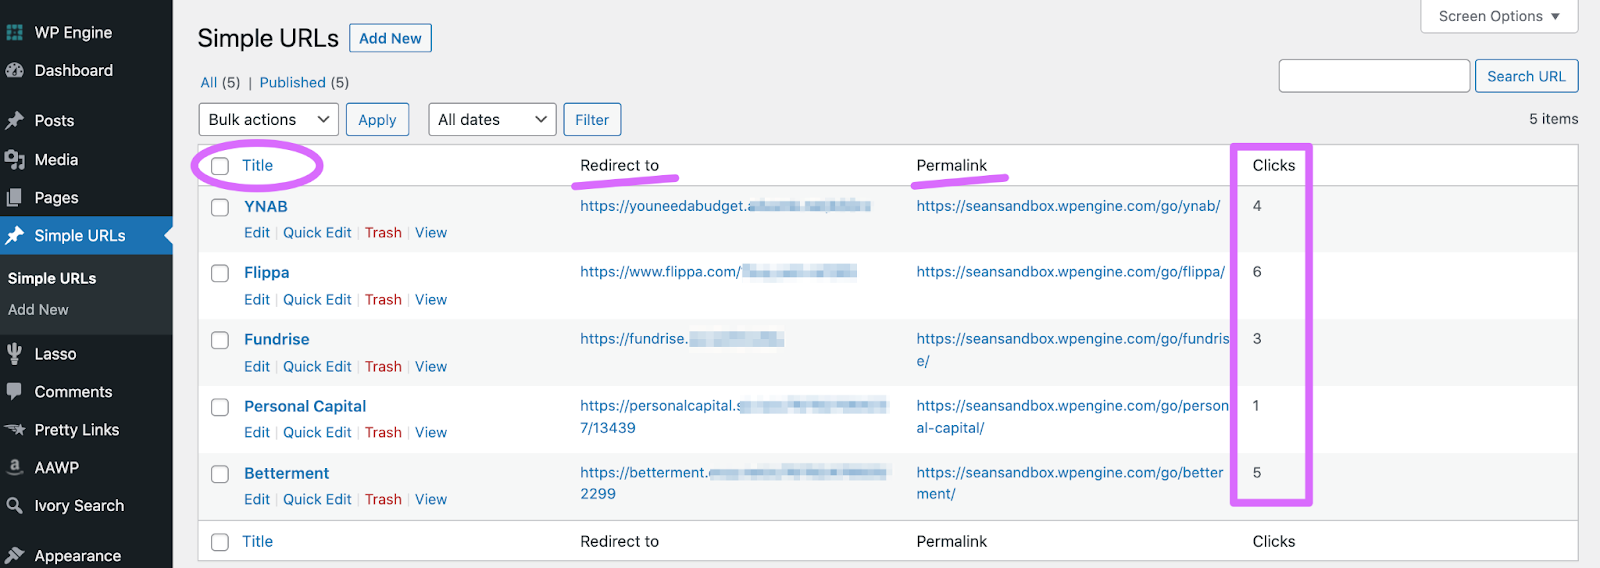Toggle the select-all checkbox in header
This screenshot has width=1600, height=568.
[x=220, y=166]
